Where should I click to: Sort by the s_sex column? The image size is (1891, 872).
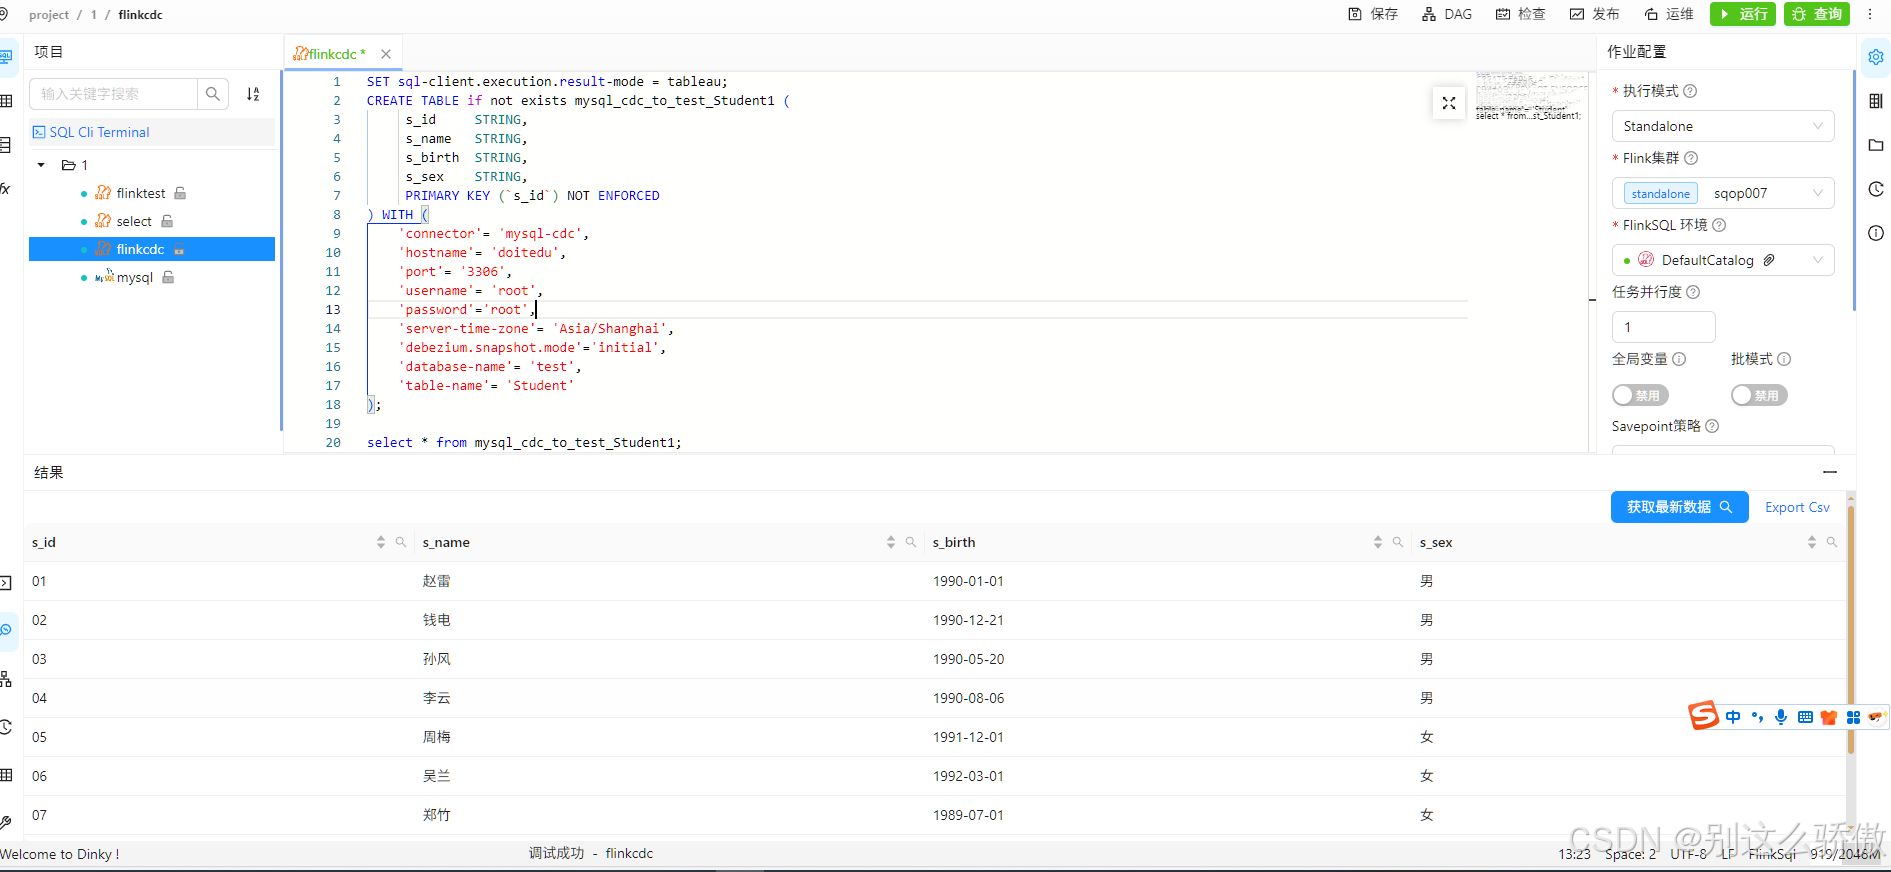point(1812,542)
